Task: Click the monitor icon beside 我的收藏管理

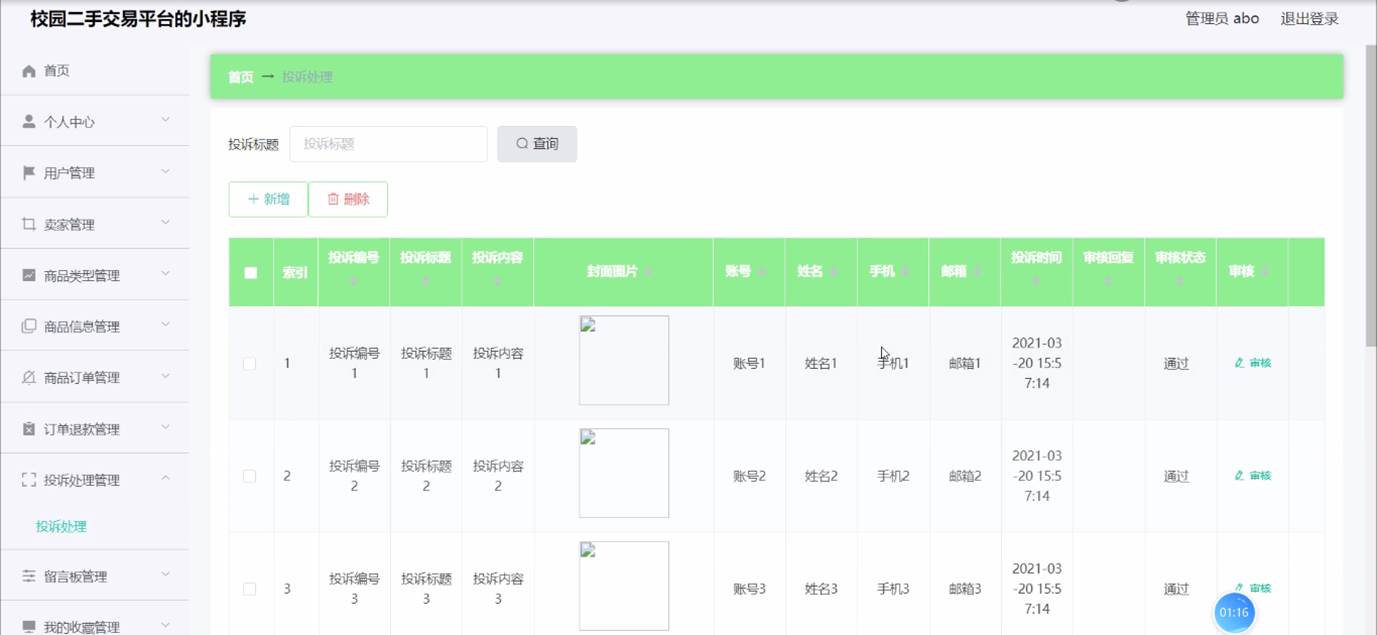Action: (x=29, y=627)
